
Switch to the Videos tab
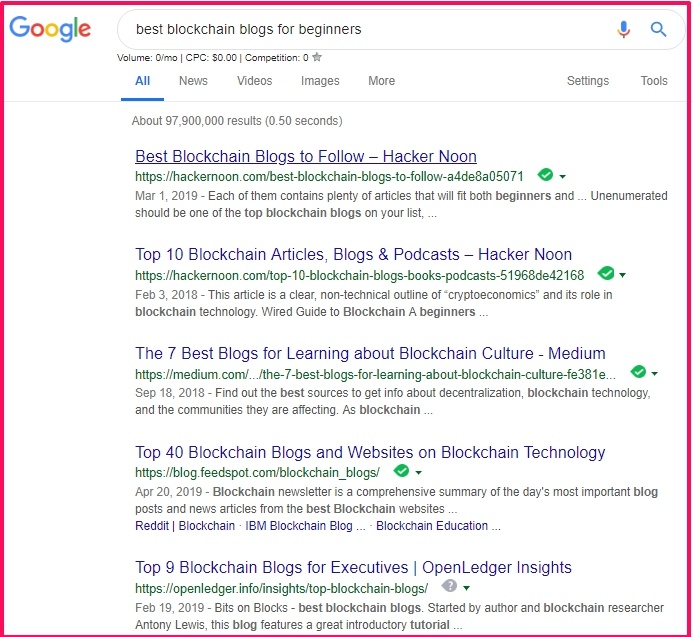(255, 81)
